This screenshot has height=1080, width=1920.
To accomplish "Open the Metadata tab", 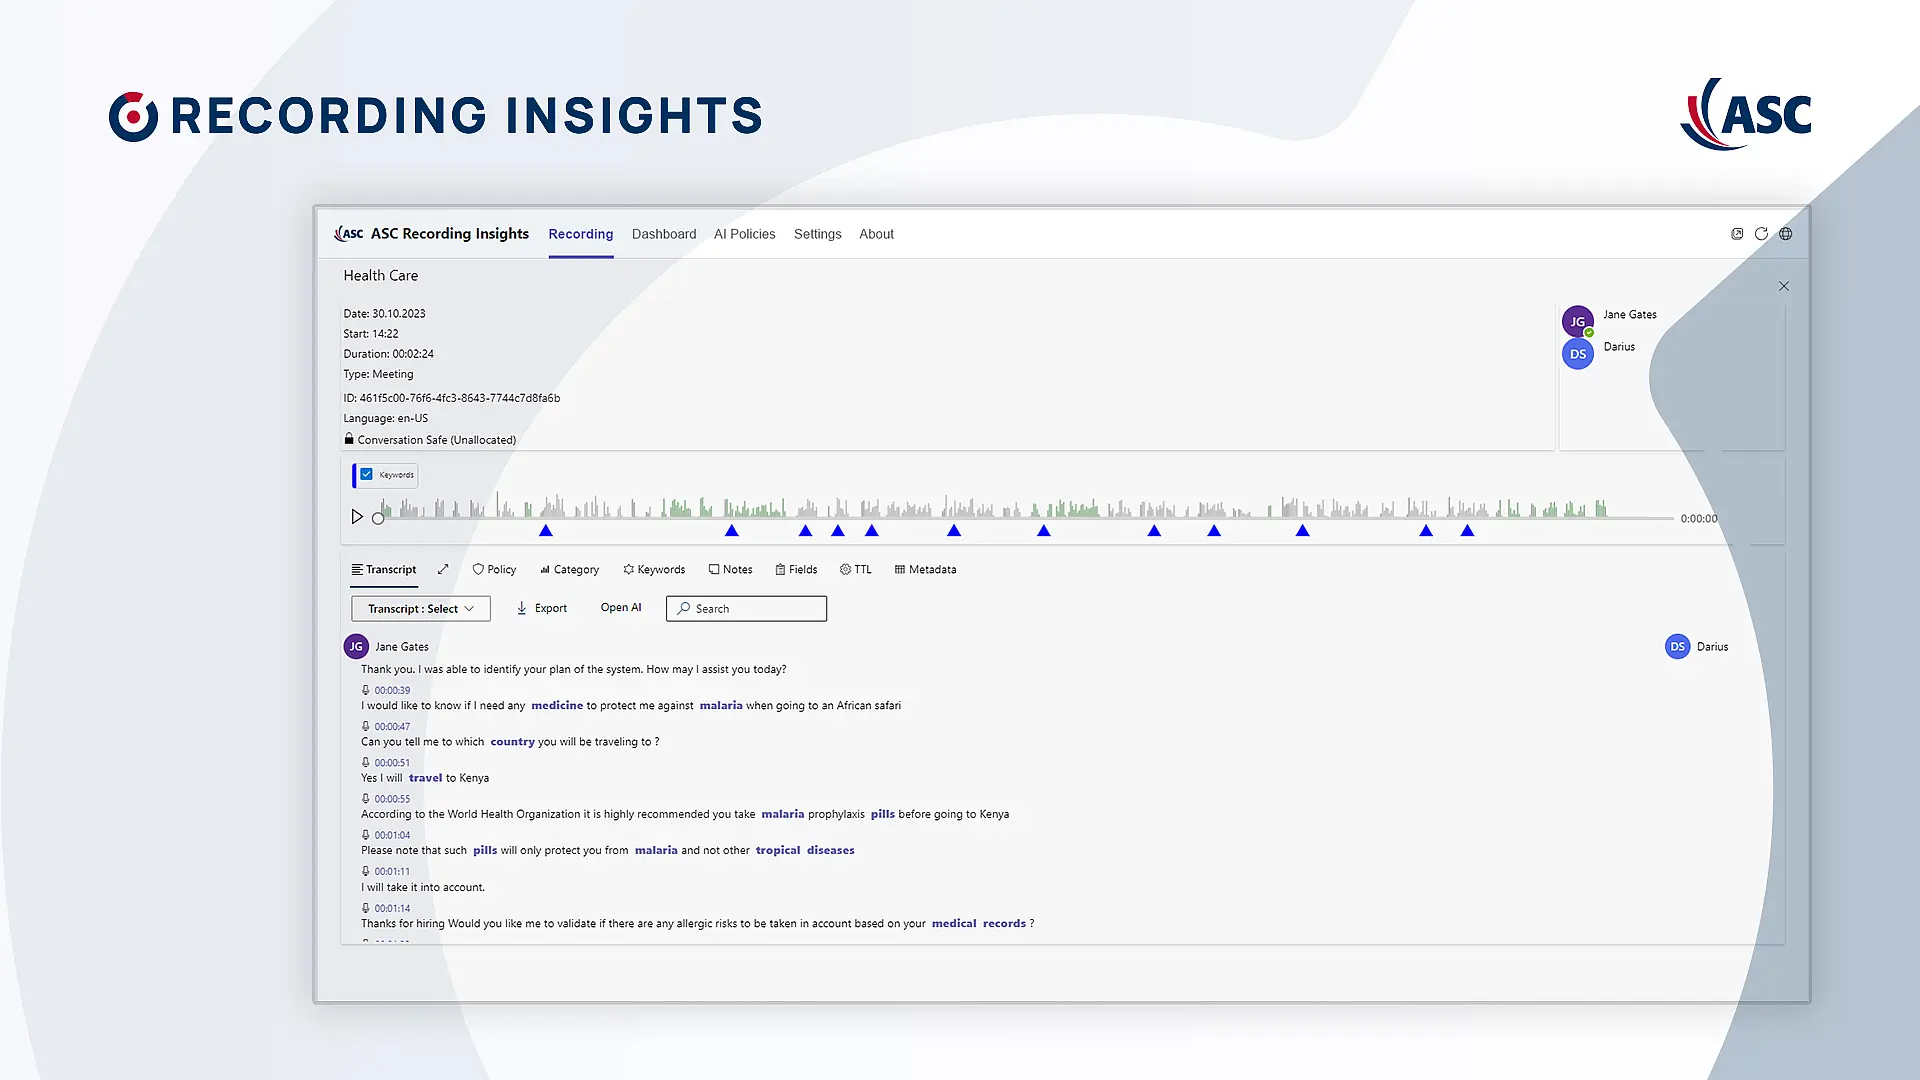I will pos(925,569).
